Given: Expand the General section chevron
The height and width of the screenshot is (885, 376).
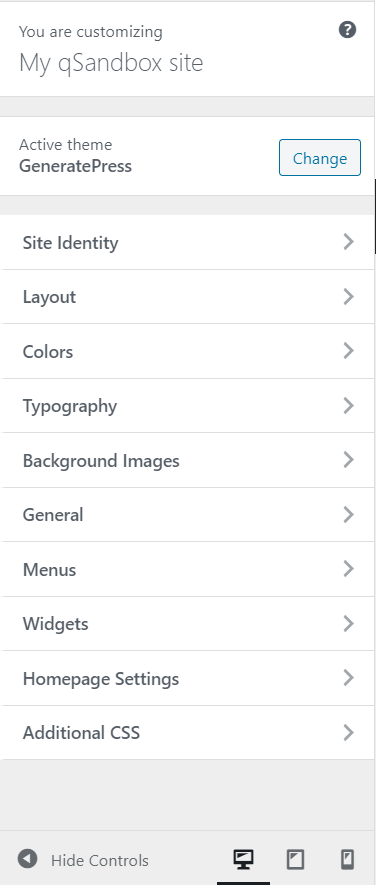Looking at the screenshot, I should tap(348, 515).
